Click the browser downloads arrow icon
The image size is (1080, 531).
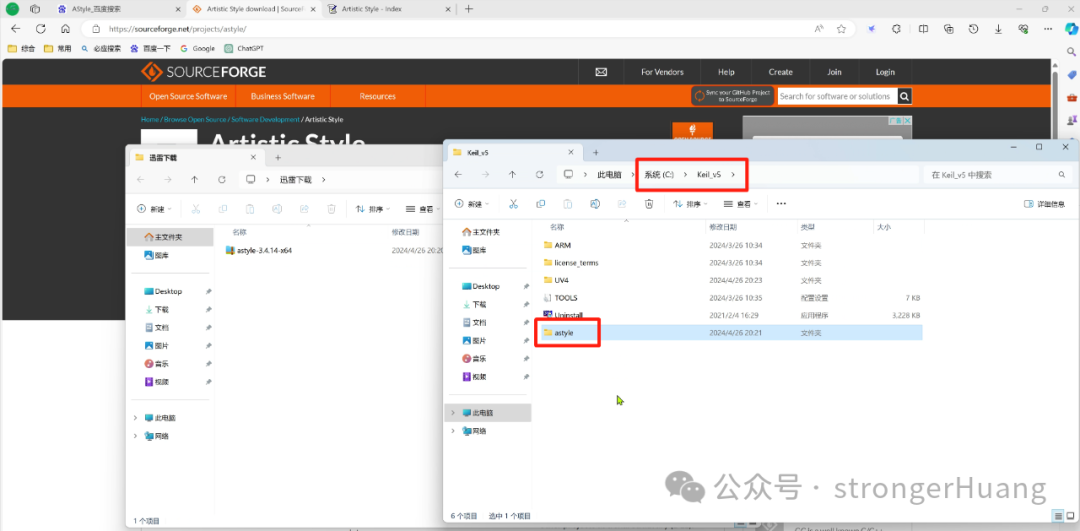click(998, 29)
